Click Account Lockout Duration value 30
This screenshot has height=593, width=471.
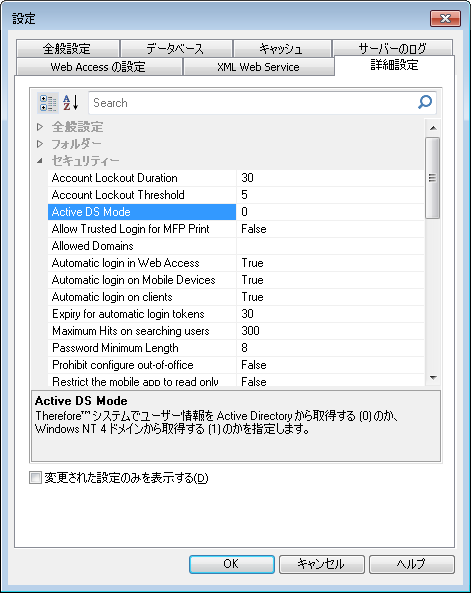point(330,178)
